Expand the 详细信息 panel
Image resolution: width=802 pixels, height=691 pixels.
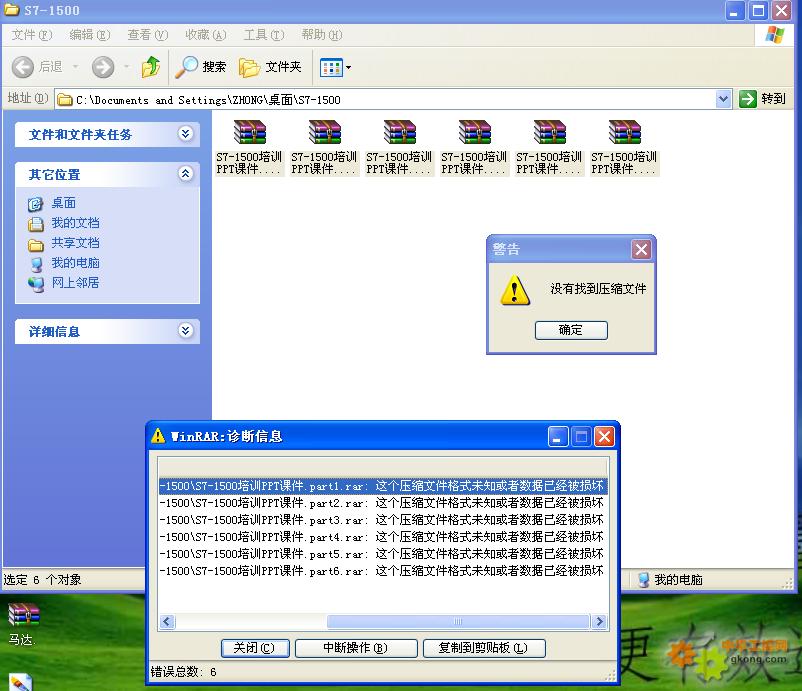pyautogui.click(x=185, y=331)
